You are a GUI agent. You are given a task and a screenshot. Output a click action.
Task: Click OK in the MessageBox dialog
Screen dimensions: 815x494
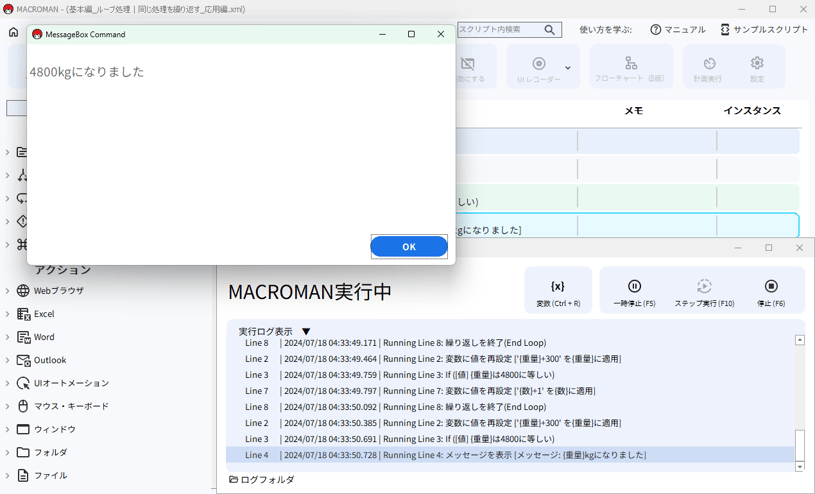(x=409, y=247)
